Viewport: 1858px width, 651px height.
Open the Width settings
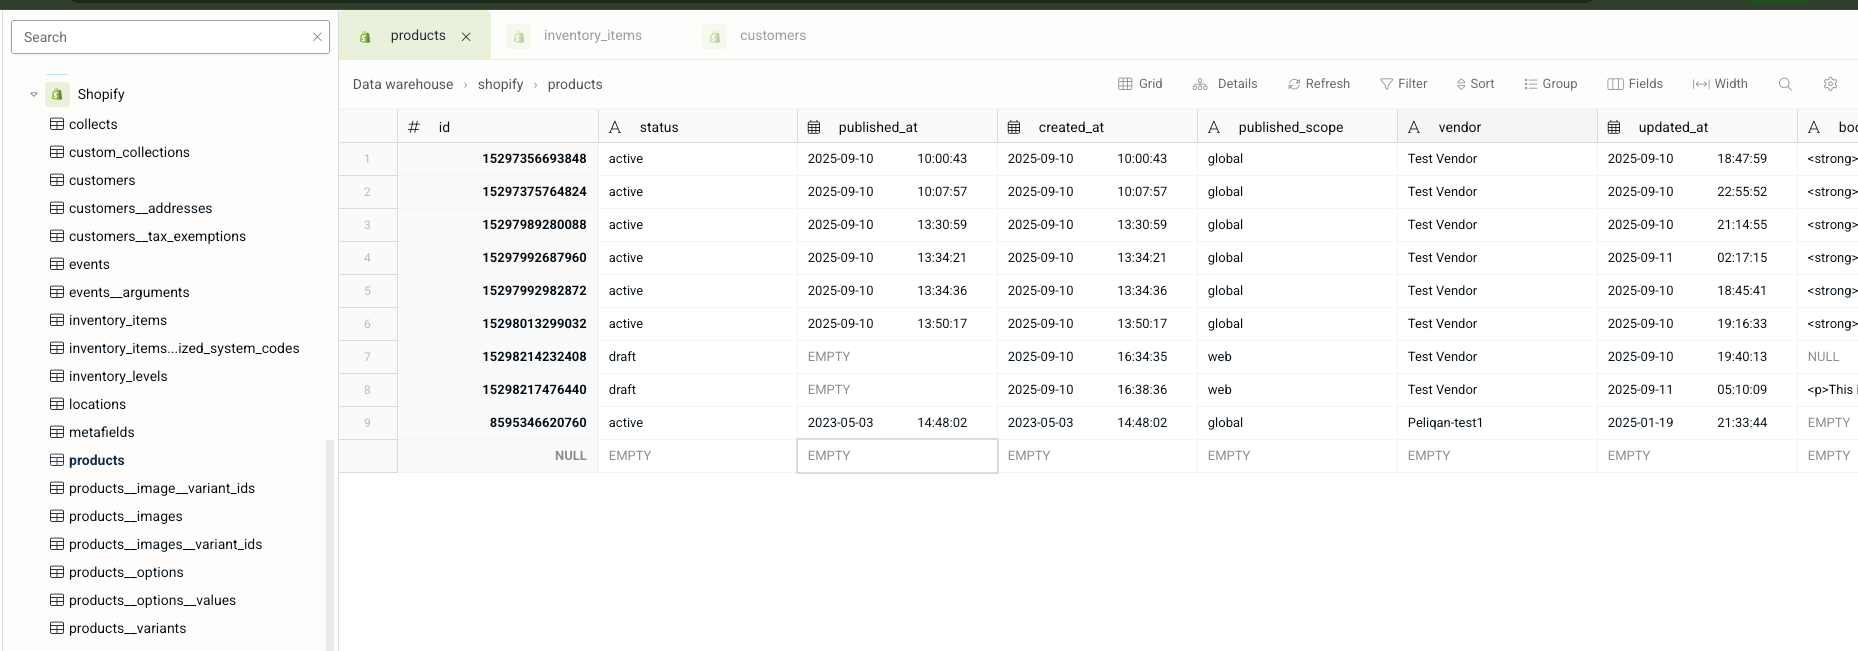tap(1720, 84)
